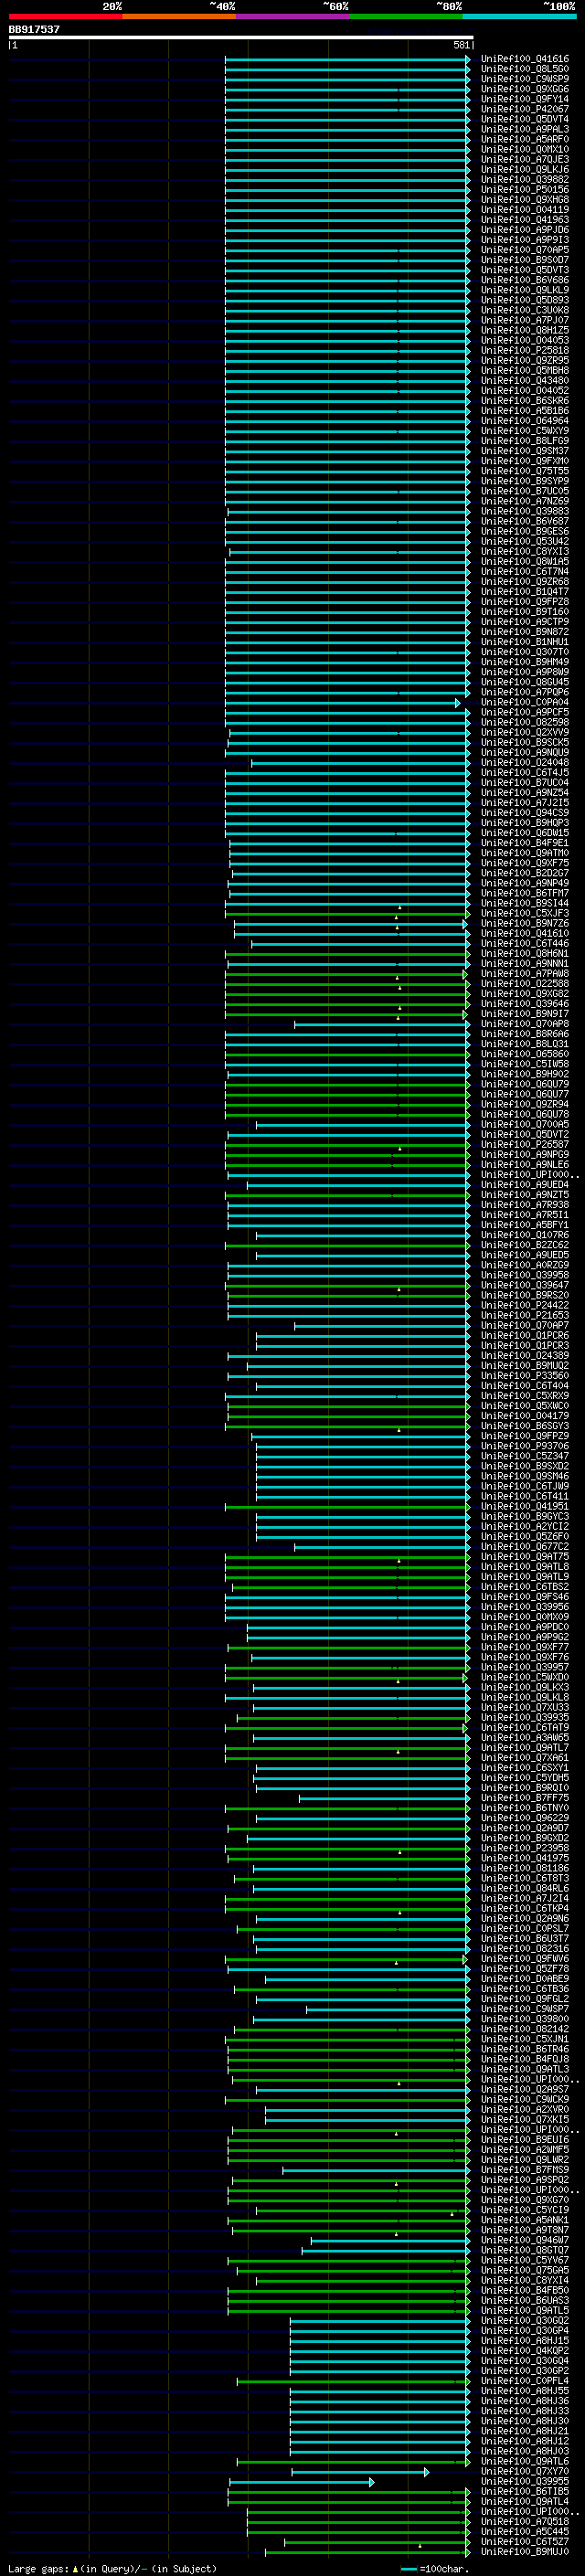Select the hit UniRef100_B9S0D7
Screen dimensions: 585x2576
coord(525,260)
